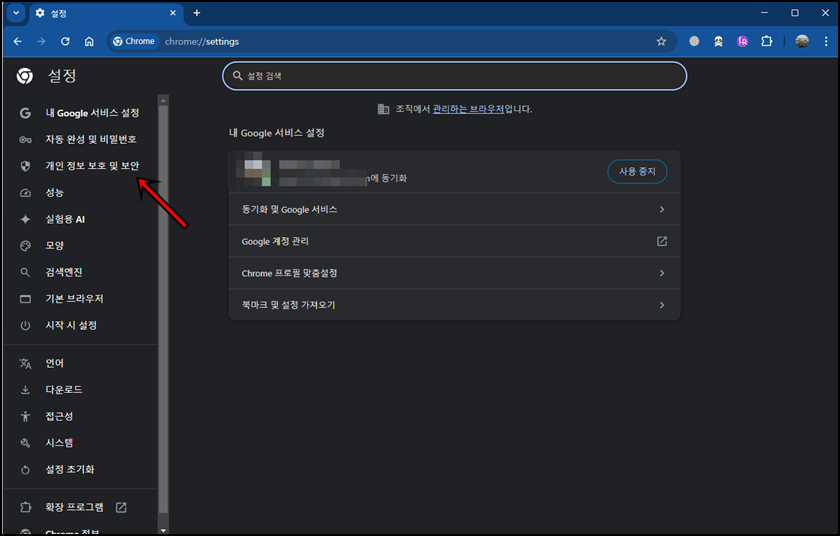
Task: Click the wrench icon for 시스템
Action: tap(25, 443)
